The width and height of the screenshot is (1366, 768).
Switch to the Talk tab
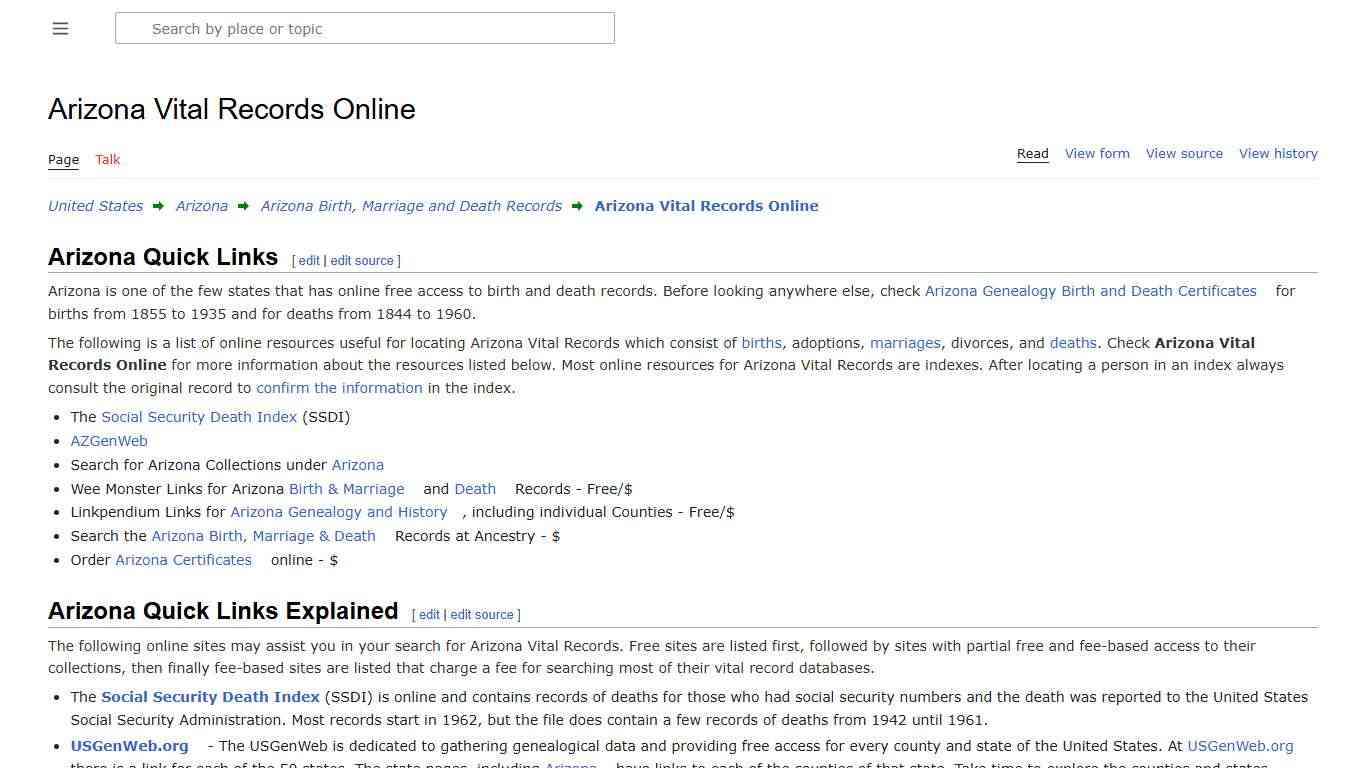[108, 160]
